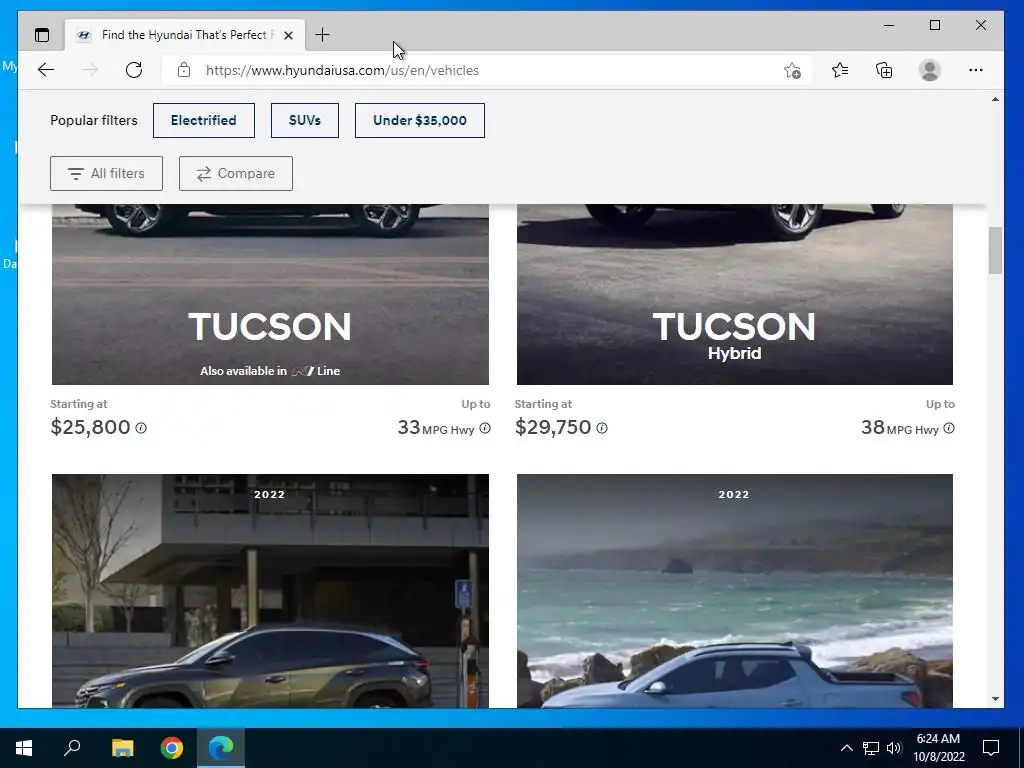Image resolution: width=1024 pixels, height=768 pixels.
Task: Show MPG info for 33 MPG Hwy
Action: (485, 428)
